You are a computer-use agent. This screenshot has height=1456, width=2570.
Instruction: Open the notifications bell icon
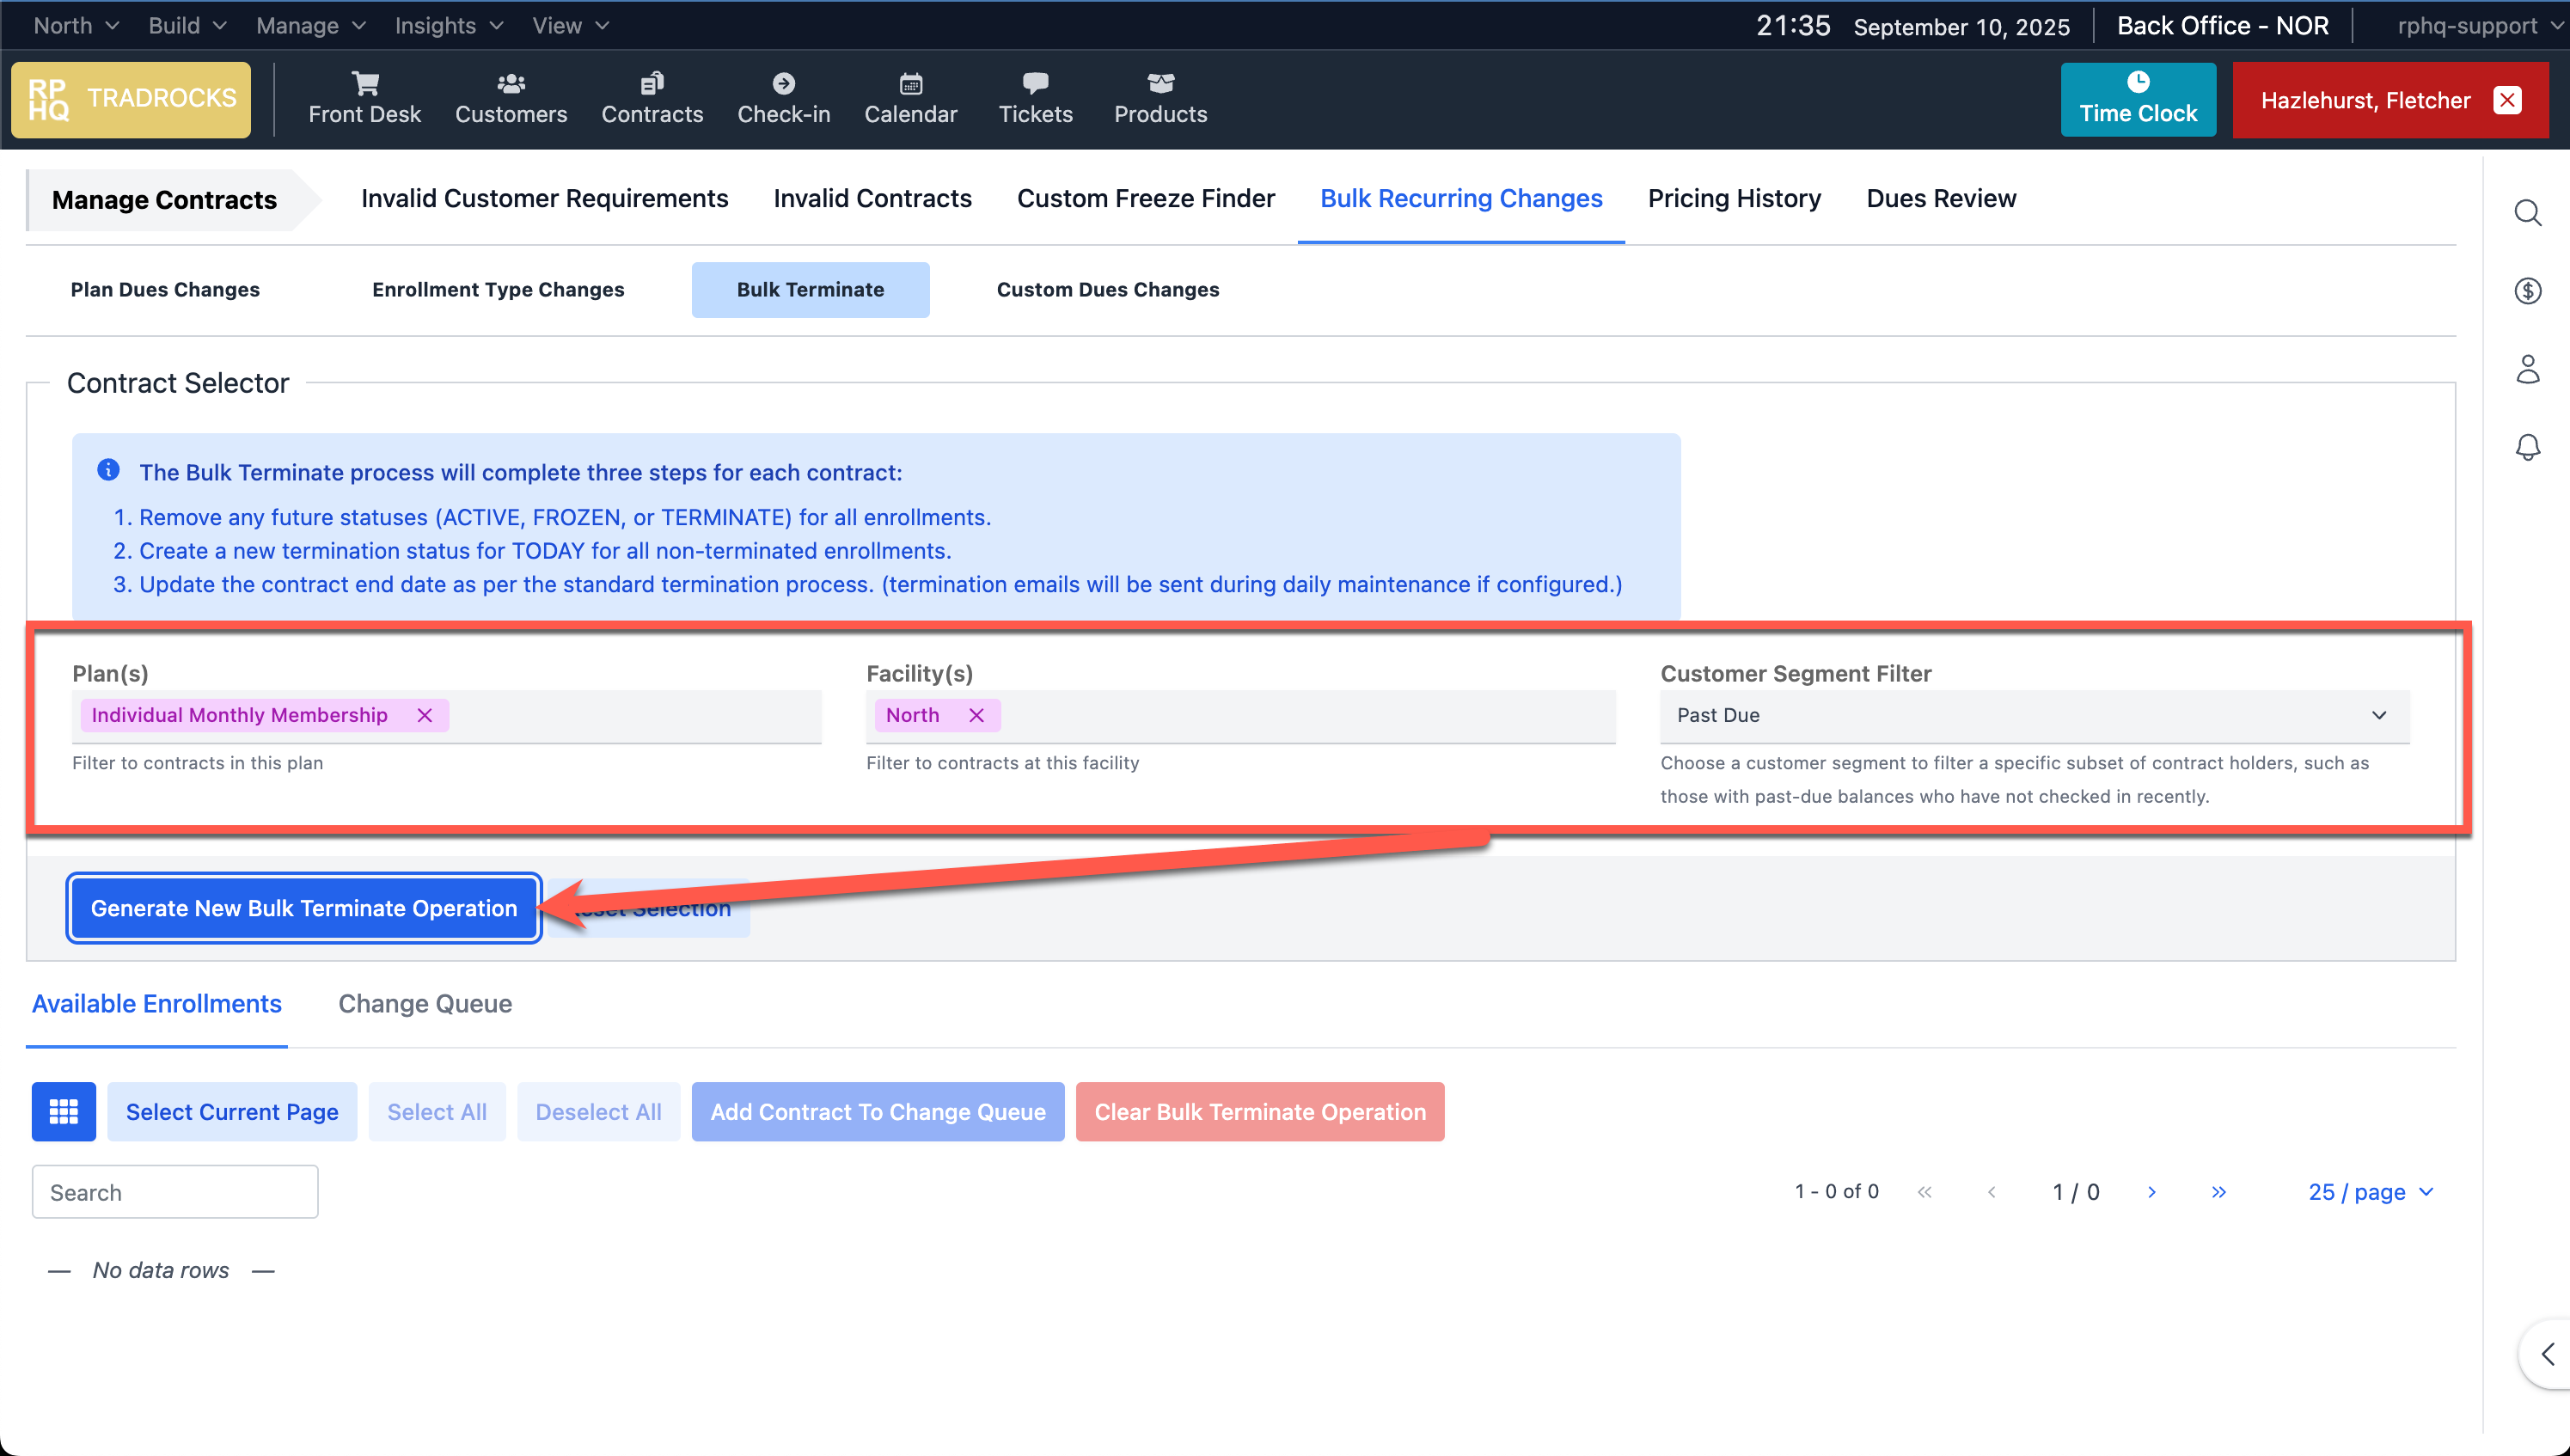(2527, 447)
